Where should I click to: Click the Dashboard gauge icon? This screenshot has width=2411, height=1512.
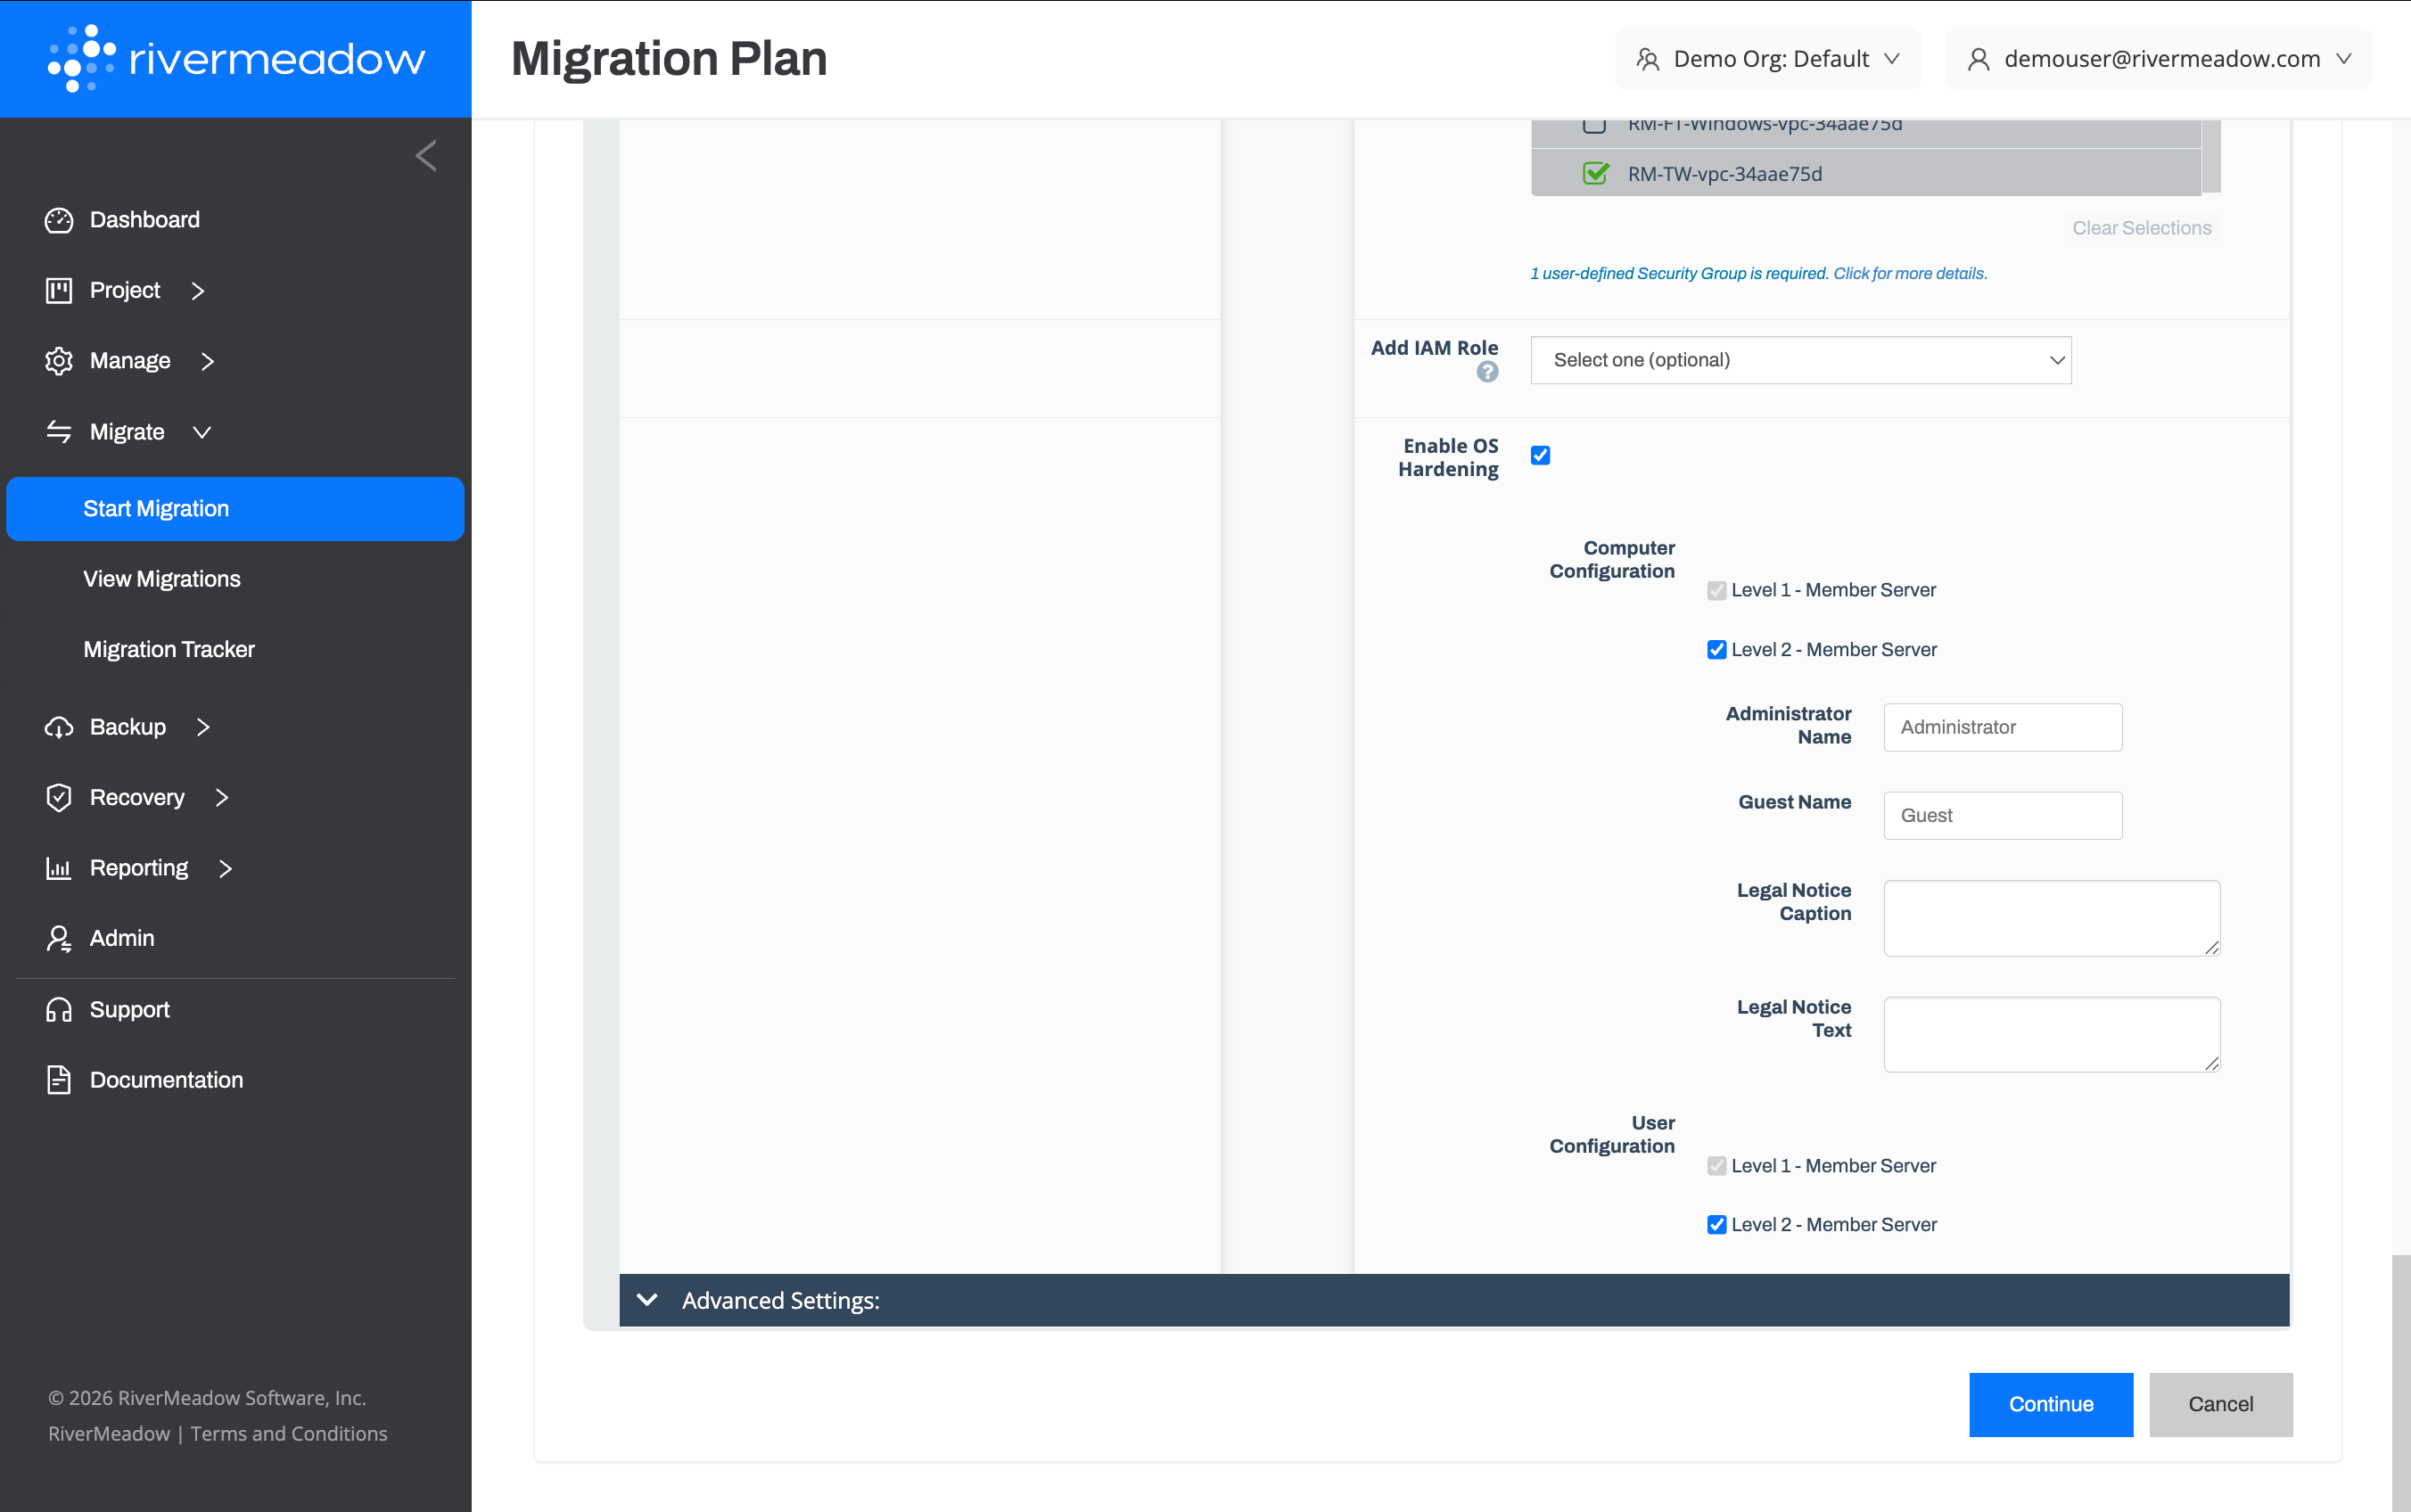[x=59, y=220]
